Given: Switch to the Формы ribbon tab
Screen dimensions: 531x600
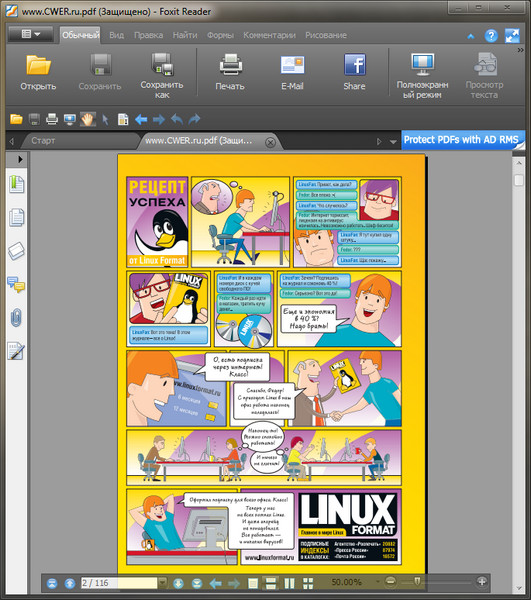Looking at the screenshot, I should (220, 35).
